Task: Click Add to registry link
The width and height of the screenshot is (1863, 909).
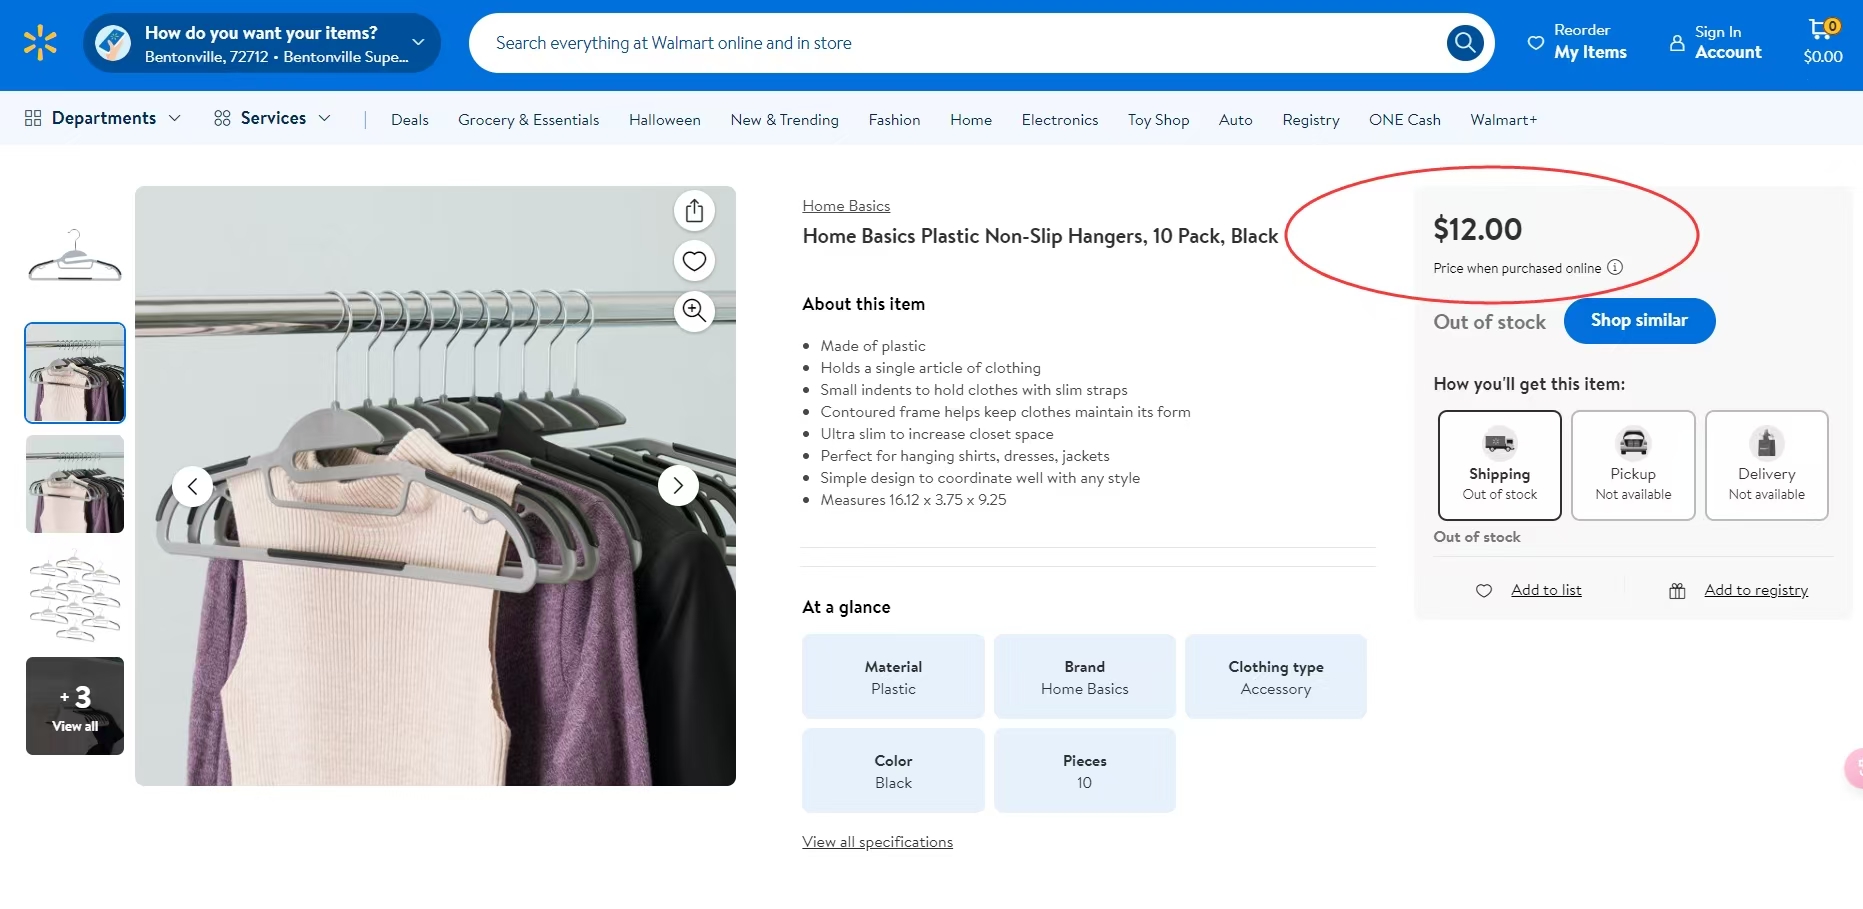Action: [x=1756, y=590]
